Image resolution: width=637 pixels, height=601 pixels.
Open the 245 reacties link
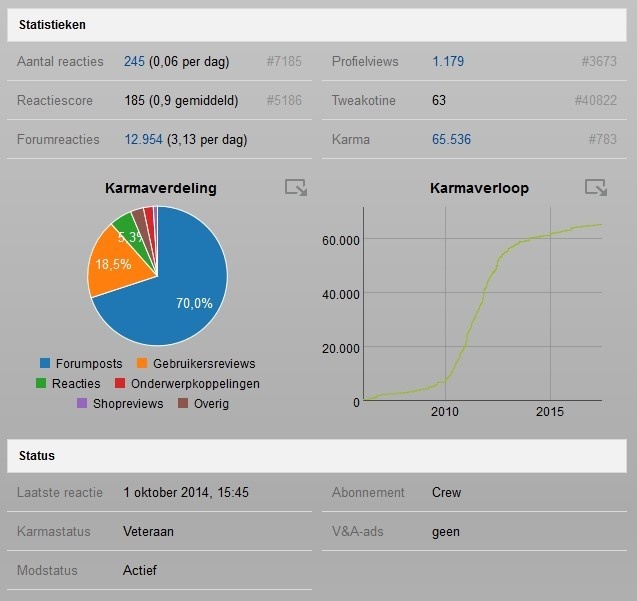pos(134,61)
